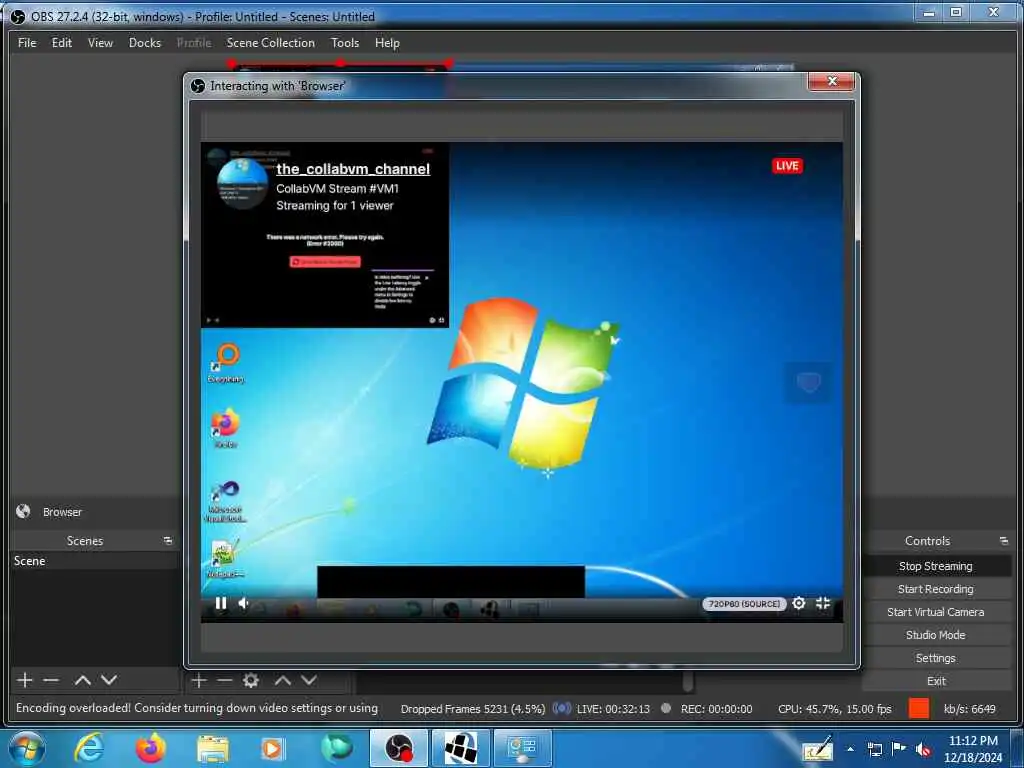The height and width of the screenshot is (768, 1024).
Task: Click Start Virtual Camera button
Action: pyautogui.click(x=936, y=612)
